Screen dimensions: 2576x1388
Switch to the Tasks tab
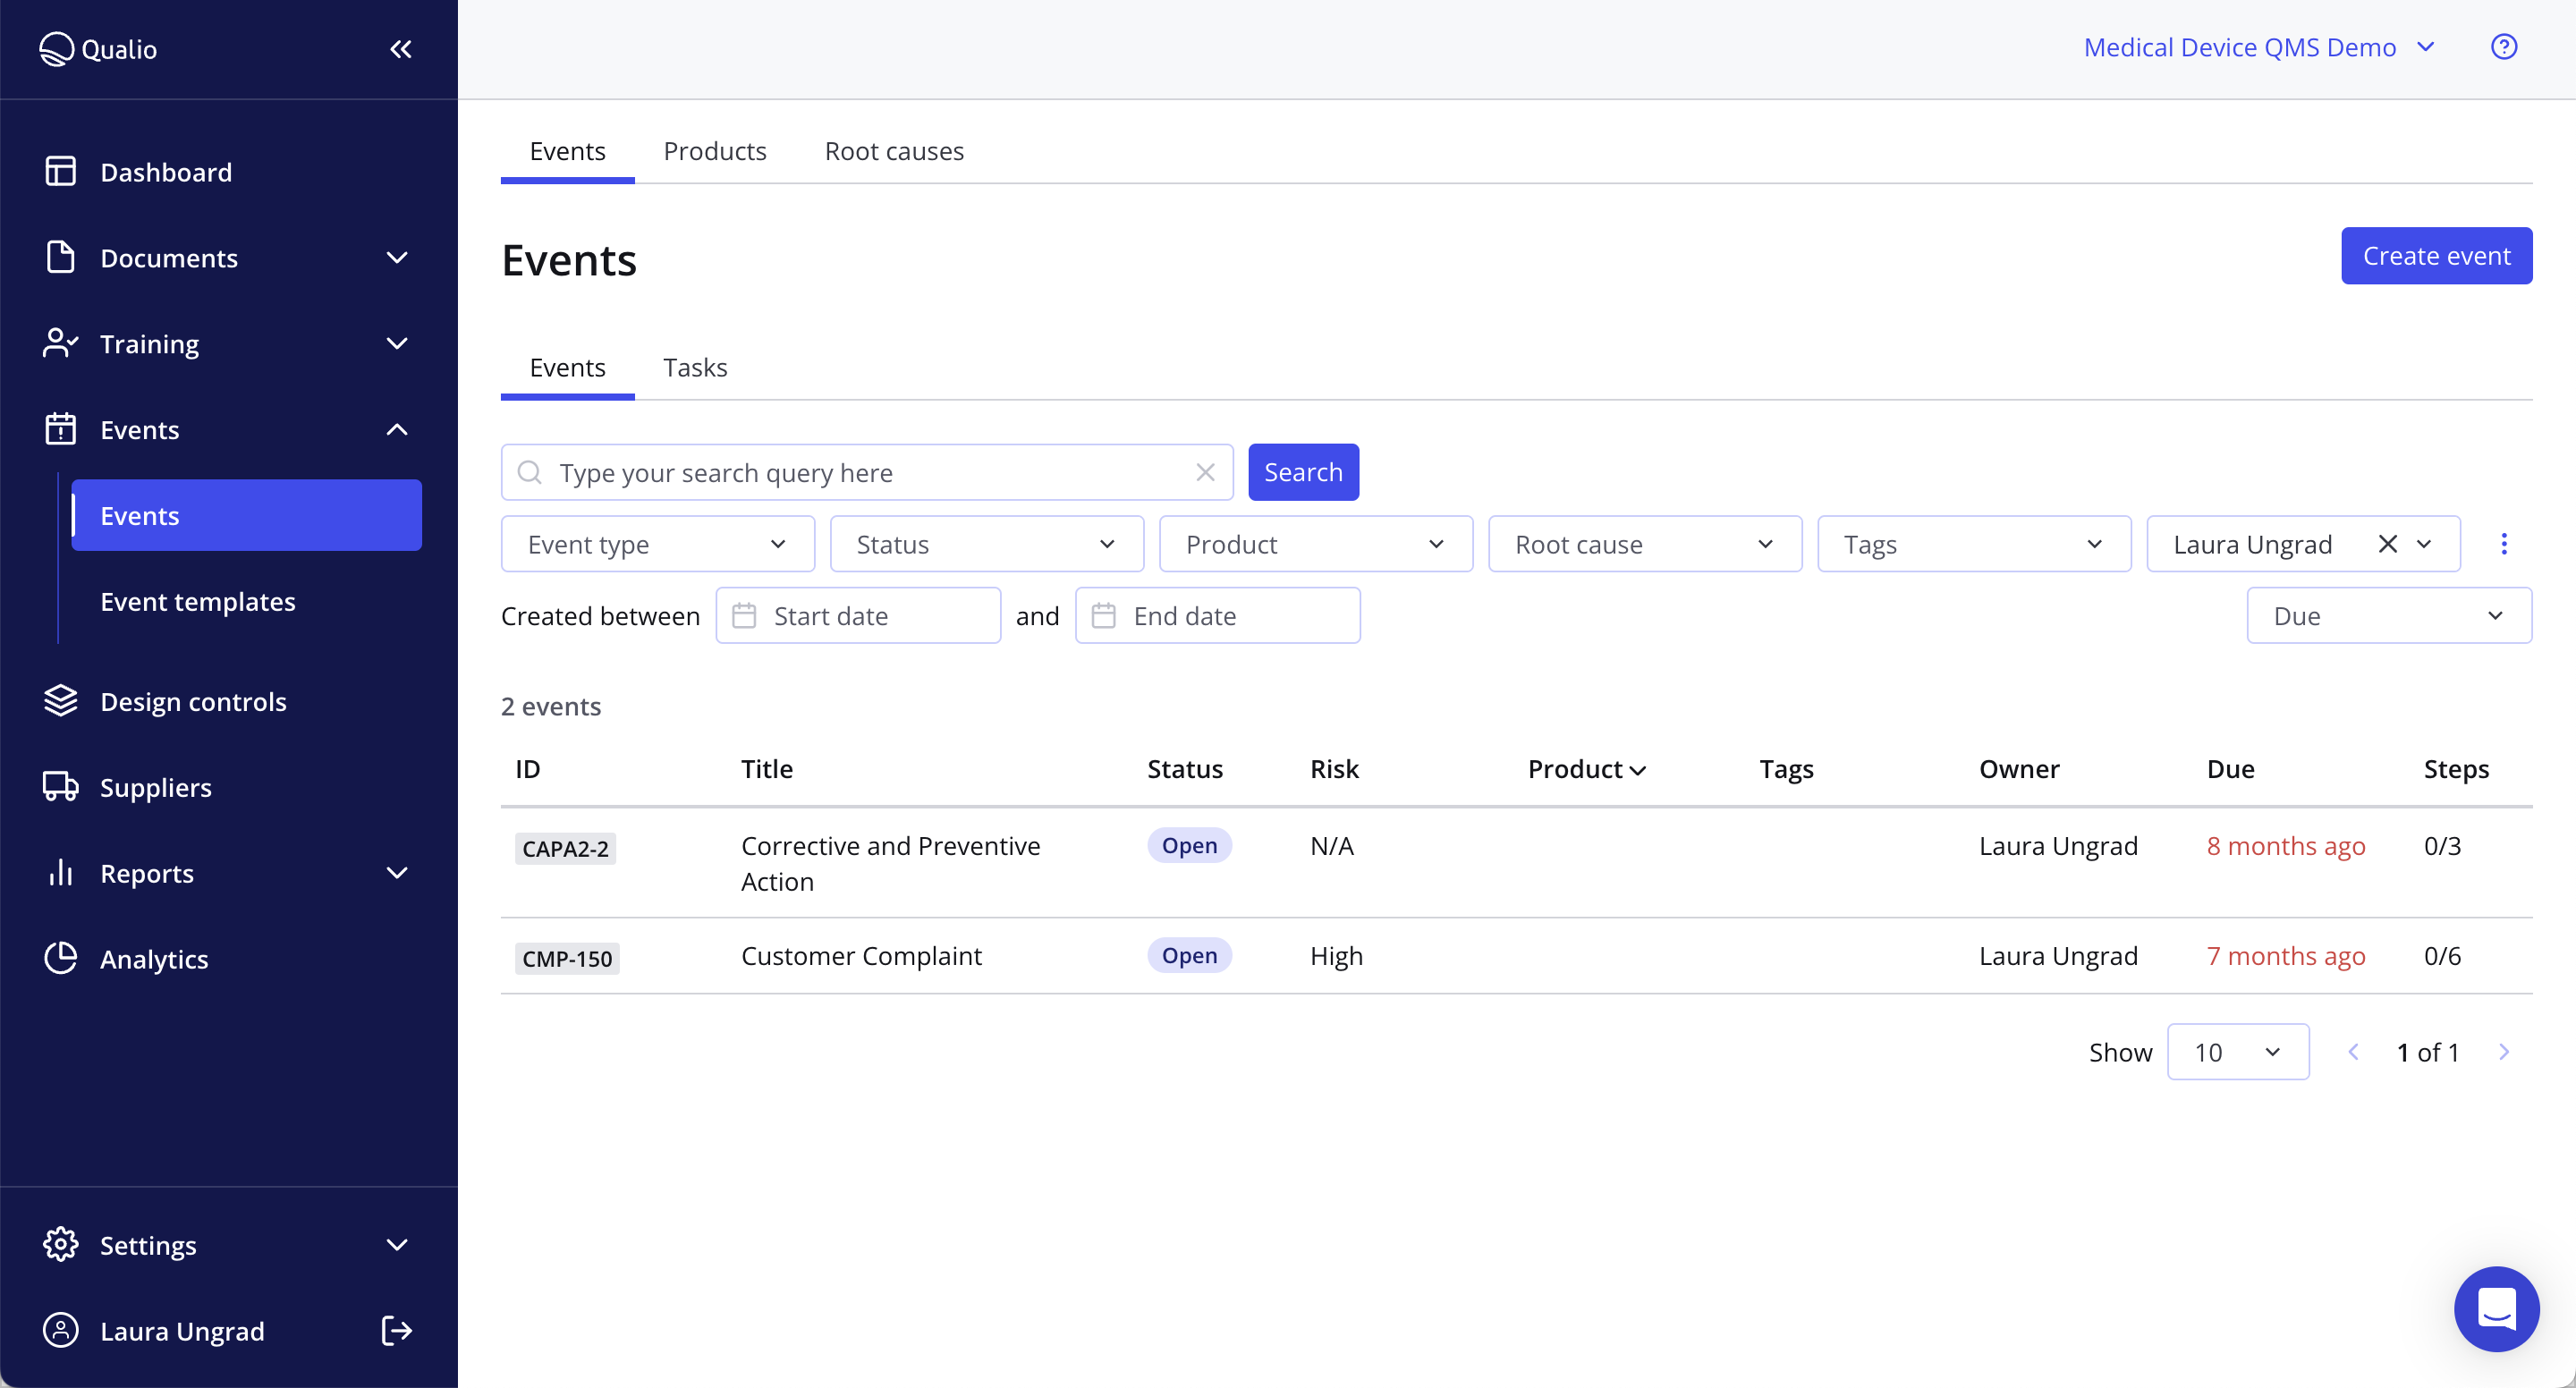pos(695,367)
